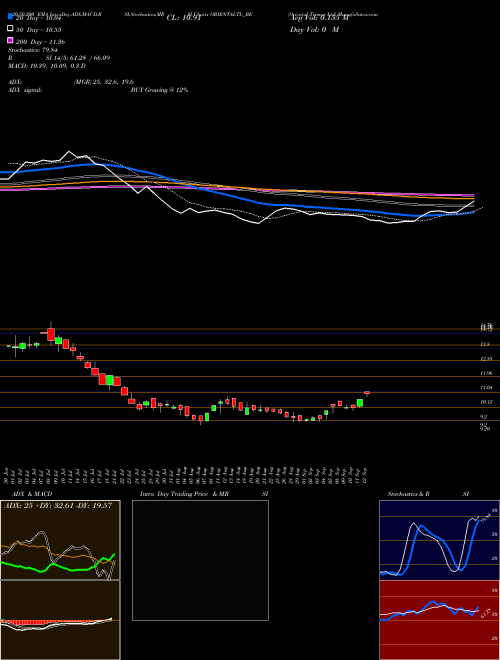The height and width of the screenshot is (660, 500).
Task: Click the 12.88 price axis label
Action: pos(486,359)
